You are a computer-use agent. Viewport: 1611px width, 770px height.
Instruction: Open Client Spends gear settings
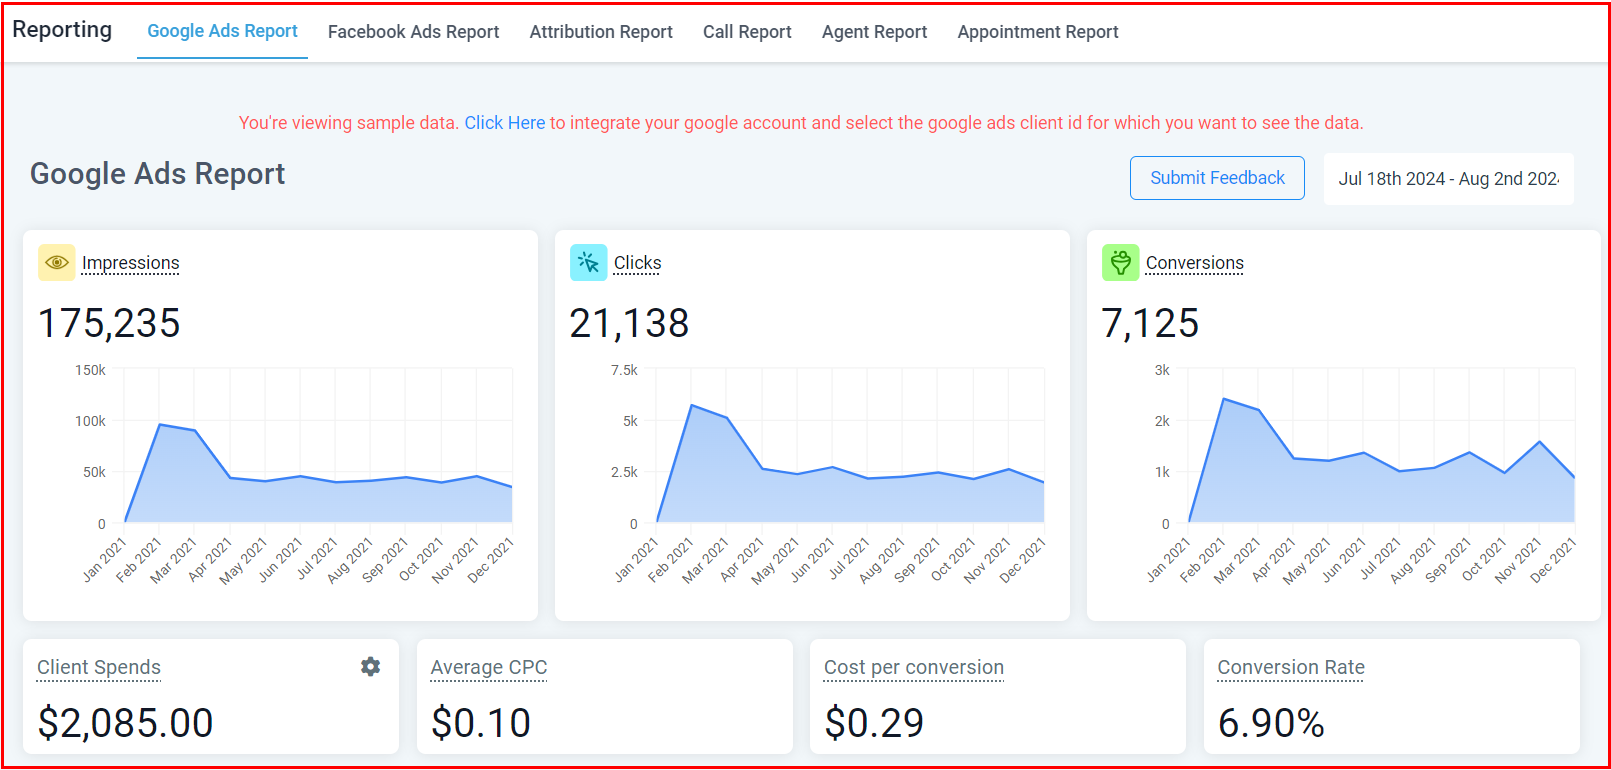[370, 667]
